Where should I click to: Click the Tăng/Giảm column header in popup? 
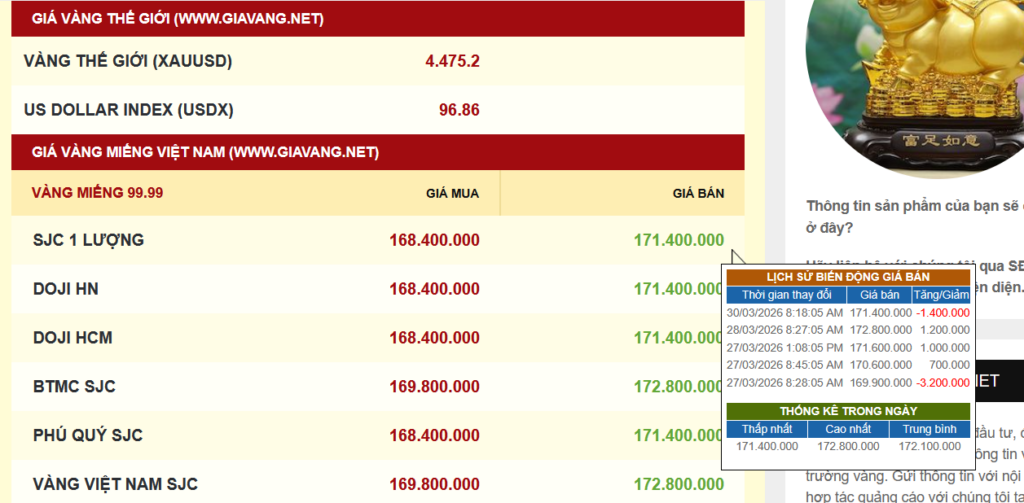tap(941, 295)
